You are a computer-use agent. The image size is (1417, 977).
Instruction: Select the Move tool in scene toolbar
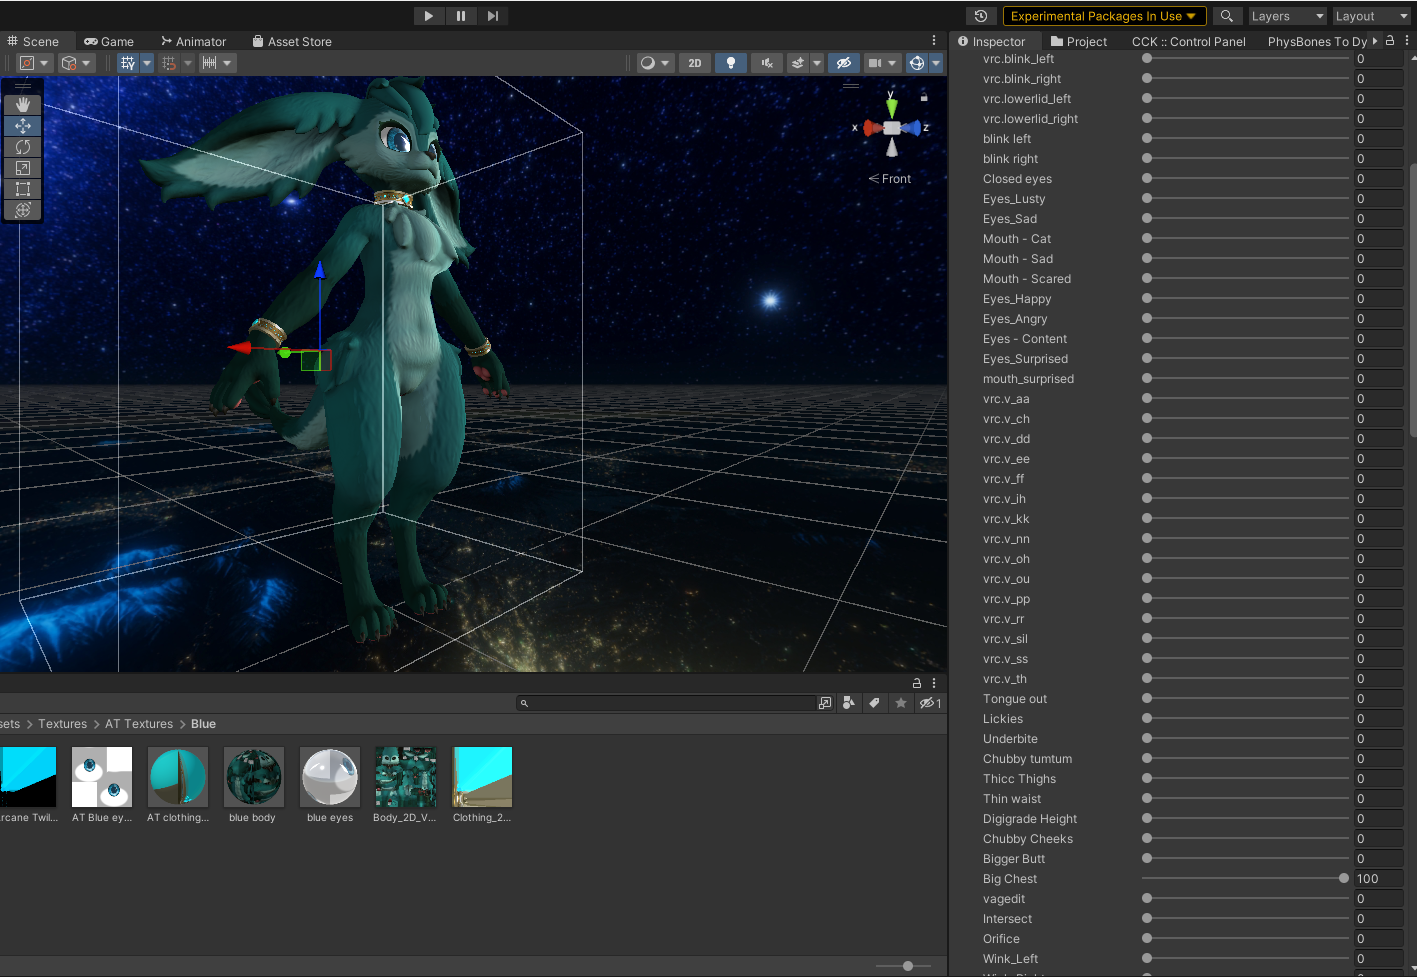(x=23, y=126)
